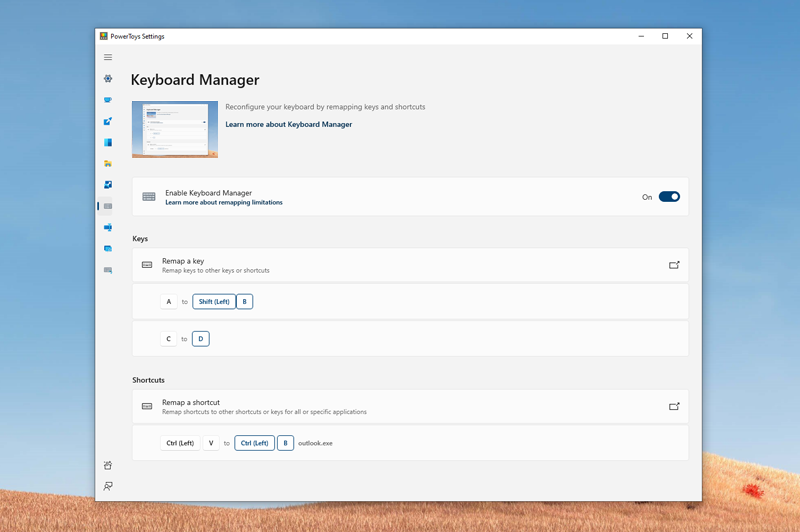Open File Explorer add-ons sidebar icon
The height and width of the screenshot is (532, 800).
click(x=108, y=164)
